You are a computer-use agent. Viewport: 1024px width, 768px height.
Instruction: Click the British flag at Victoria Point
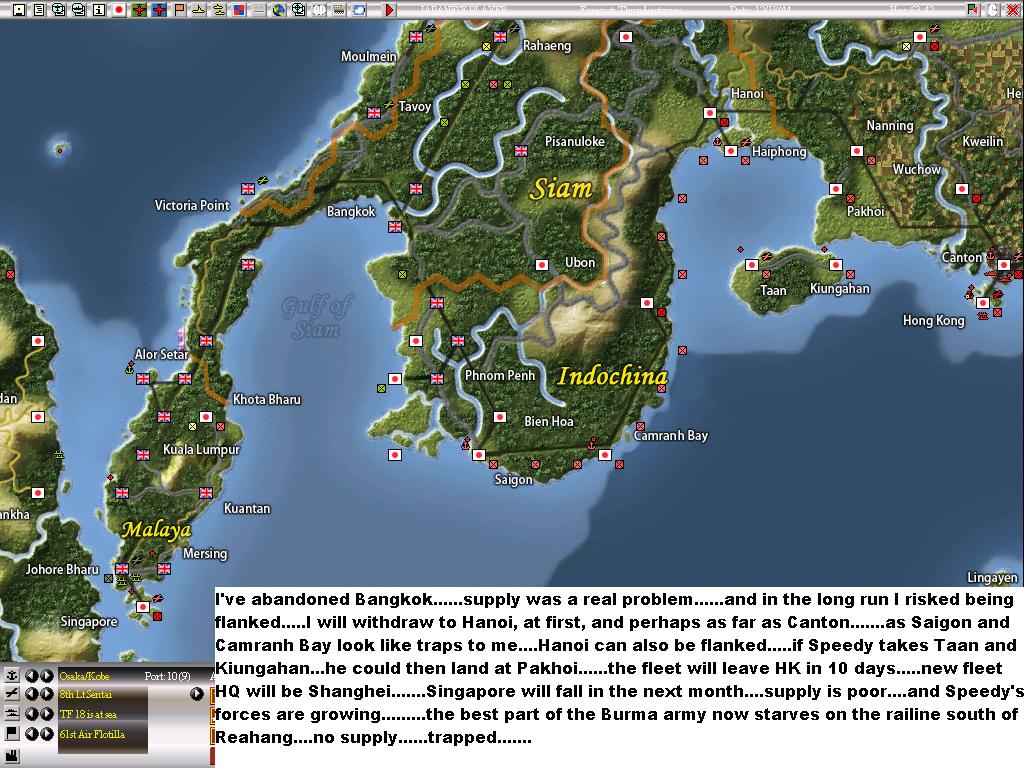tap(248, 189)
